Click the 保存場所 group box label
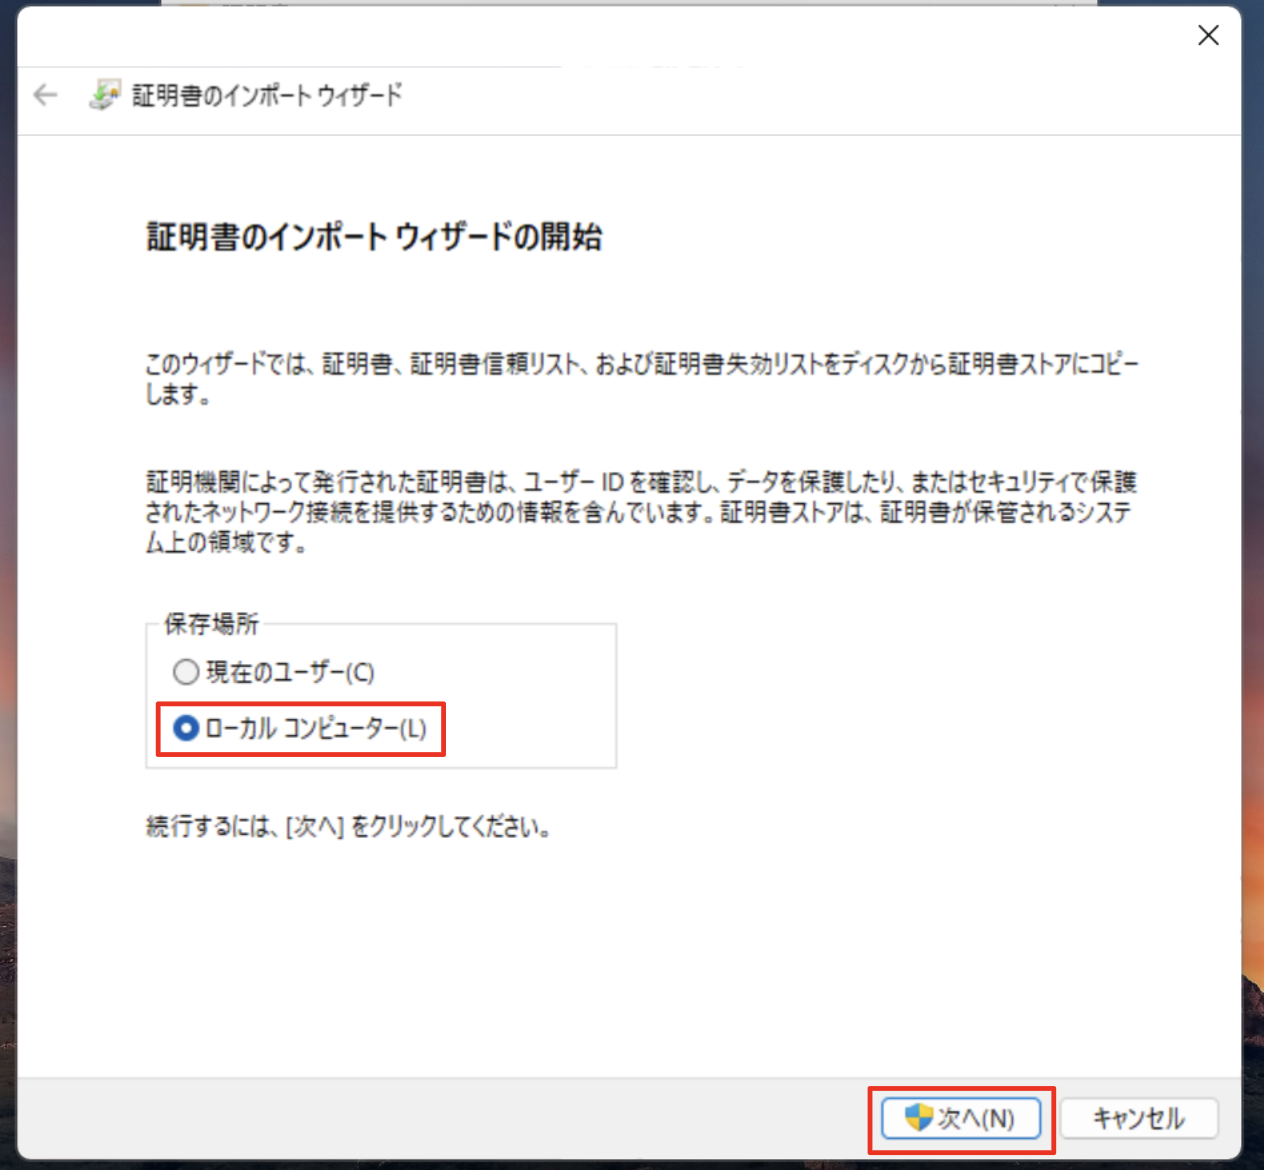Image resolution: width=1266 pixels, height=1170 pixels. [x=211, y=624]
